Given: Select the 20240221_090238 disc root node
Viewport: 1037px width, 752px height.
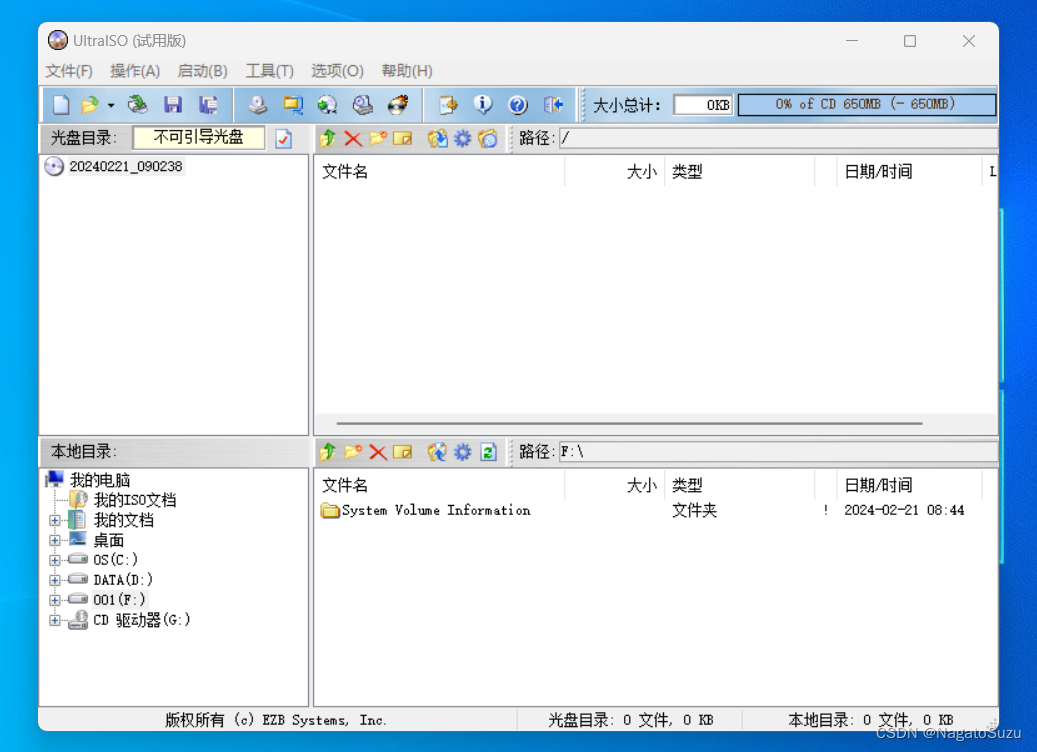Looking at the screenshot, I should click(126, 167).
